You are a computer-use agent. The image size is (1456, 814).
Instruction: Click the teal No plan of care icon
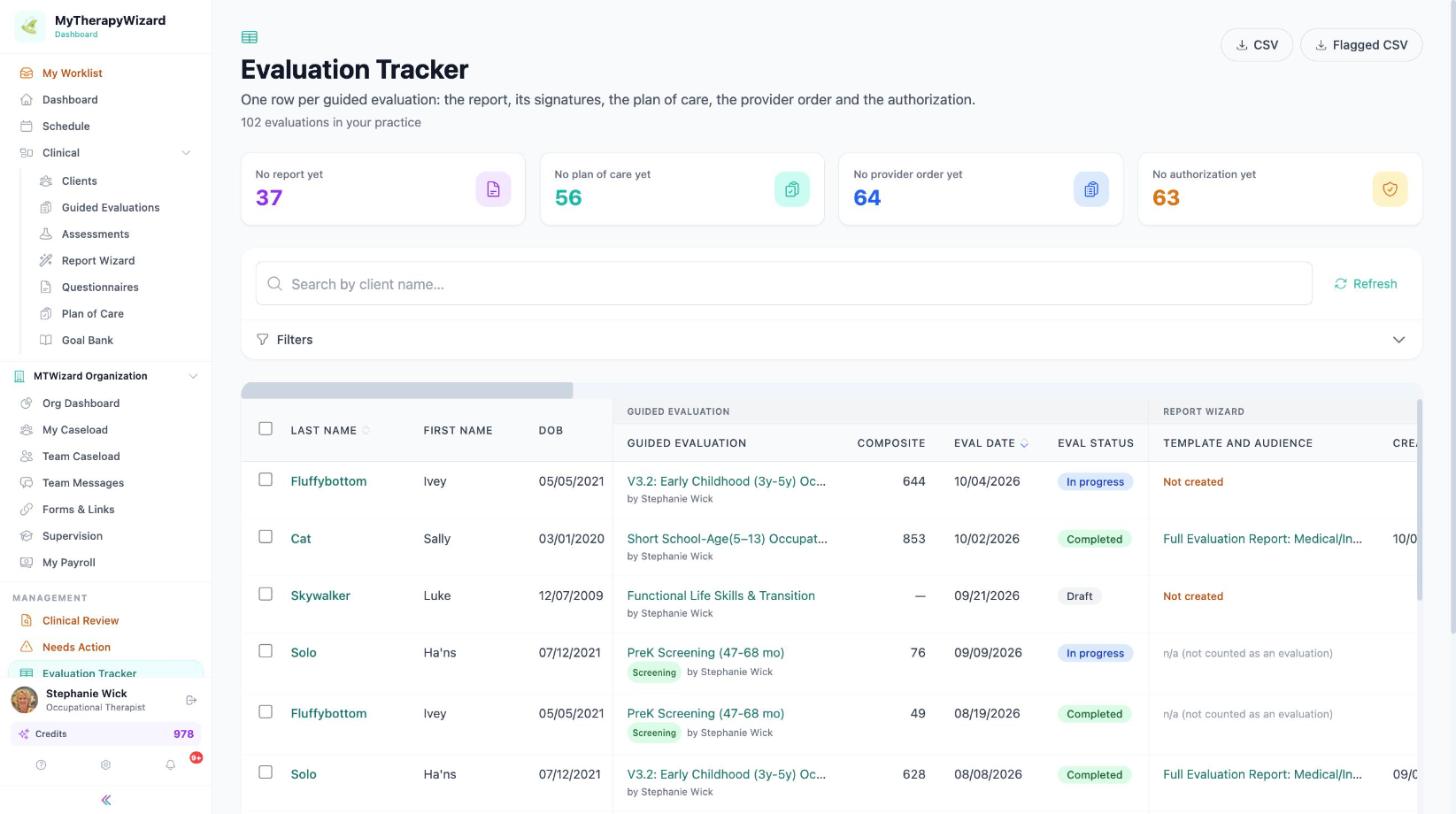(x=792, y=189)
